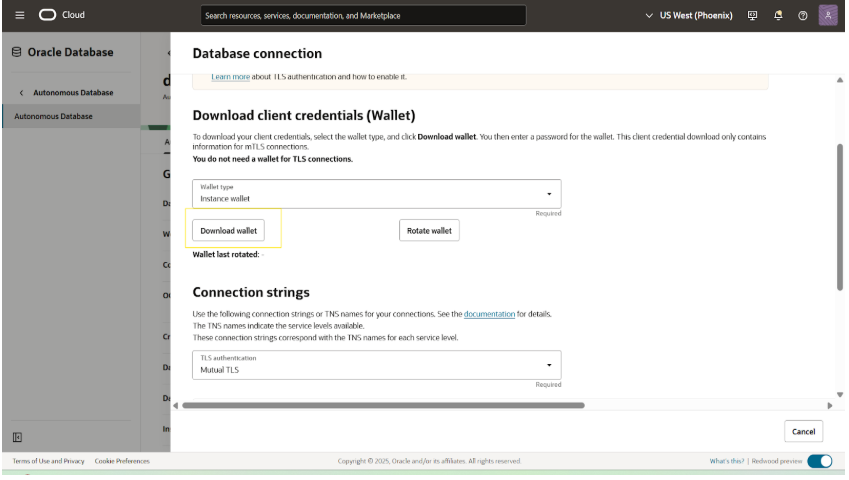Viewport: 849px width, 480px height.
Task: Toggle the Redwood preview switch
Action: [x=819, y=461]
